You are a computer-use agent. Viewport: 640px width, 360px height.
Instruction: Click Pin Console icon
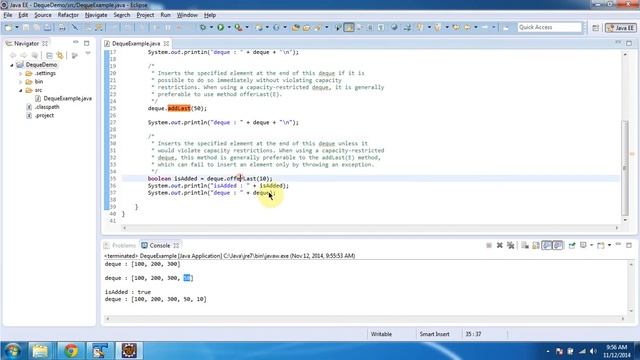pos(572,245)
